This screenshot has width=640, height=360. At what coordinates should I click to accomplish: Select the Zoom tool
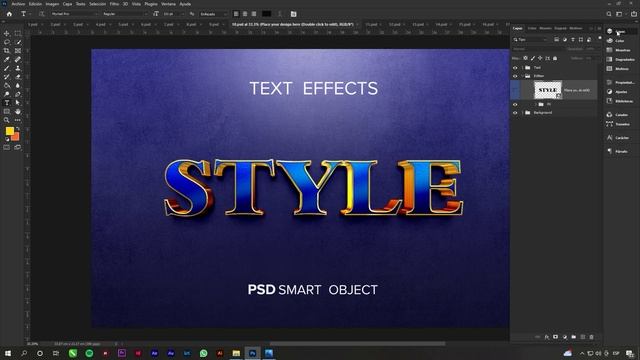(x=7, y=120)
